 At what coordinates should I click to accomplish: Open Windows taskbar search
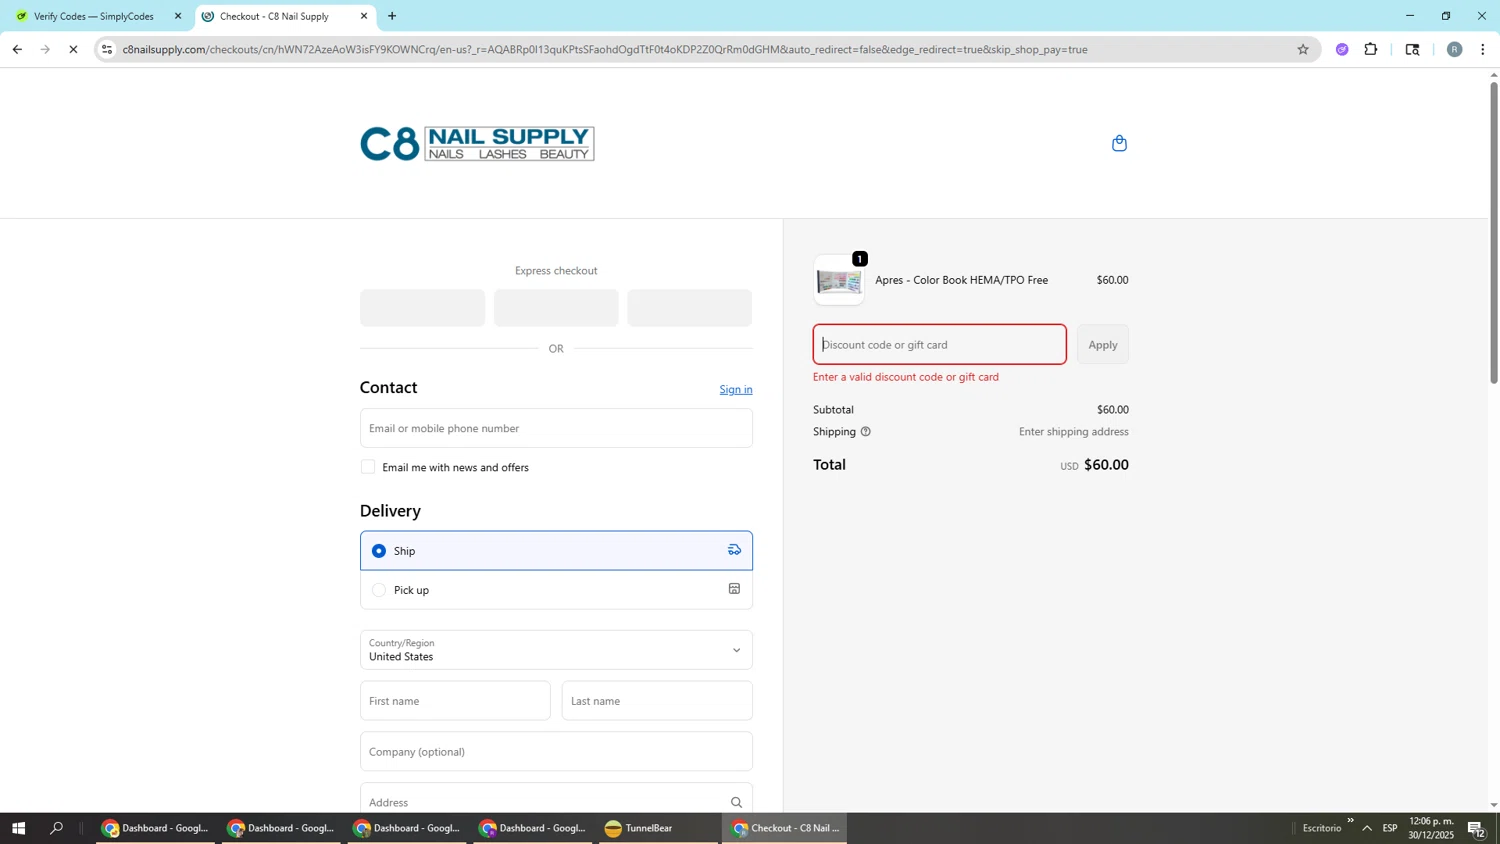pos(57,828)
